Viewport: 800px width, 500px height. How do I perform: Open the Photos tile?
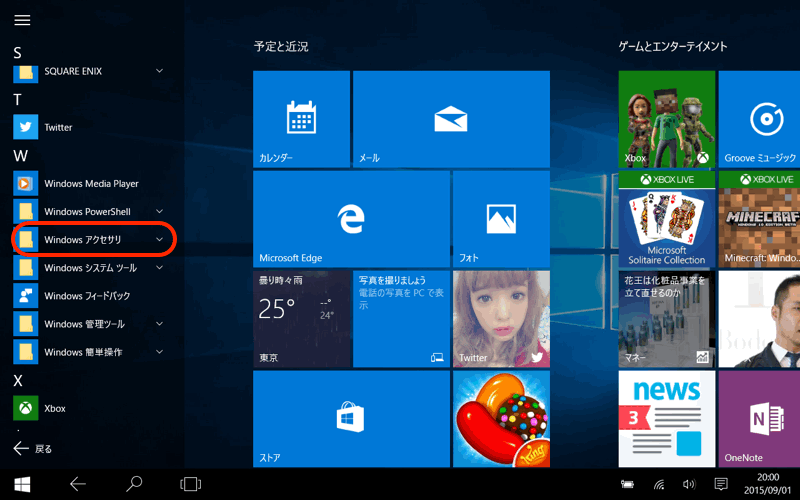point(500,218)
